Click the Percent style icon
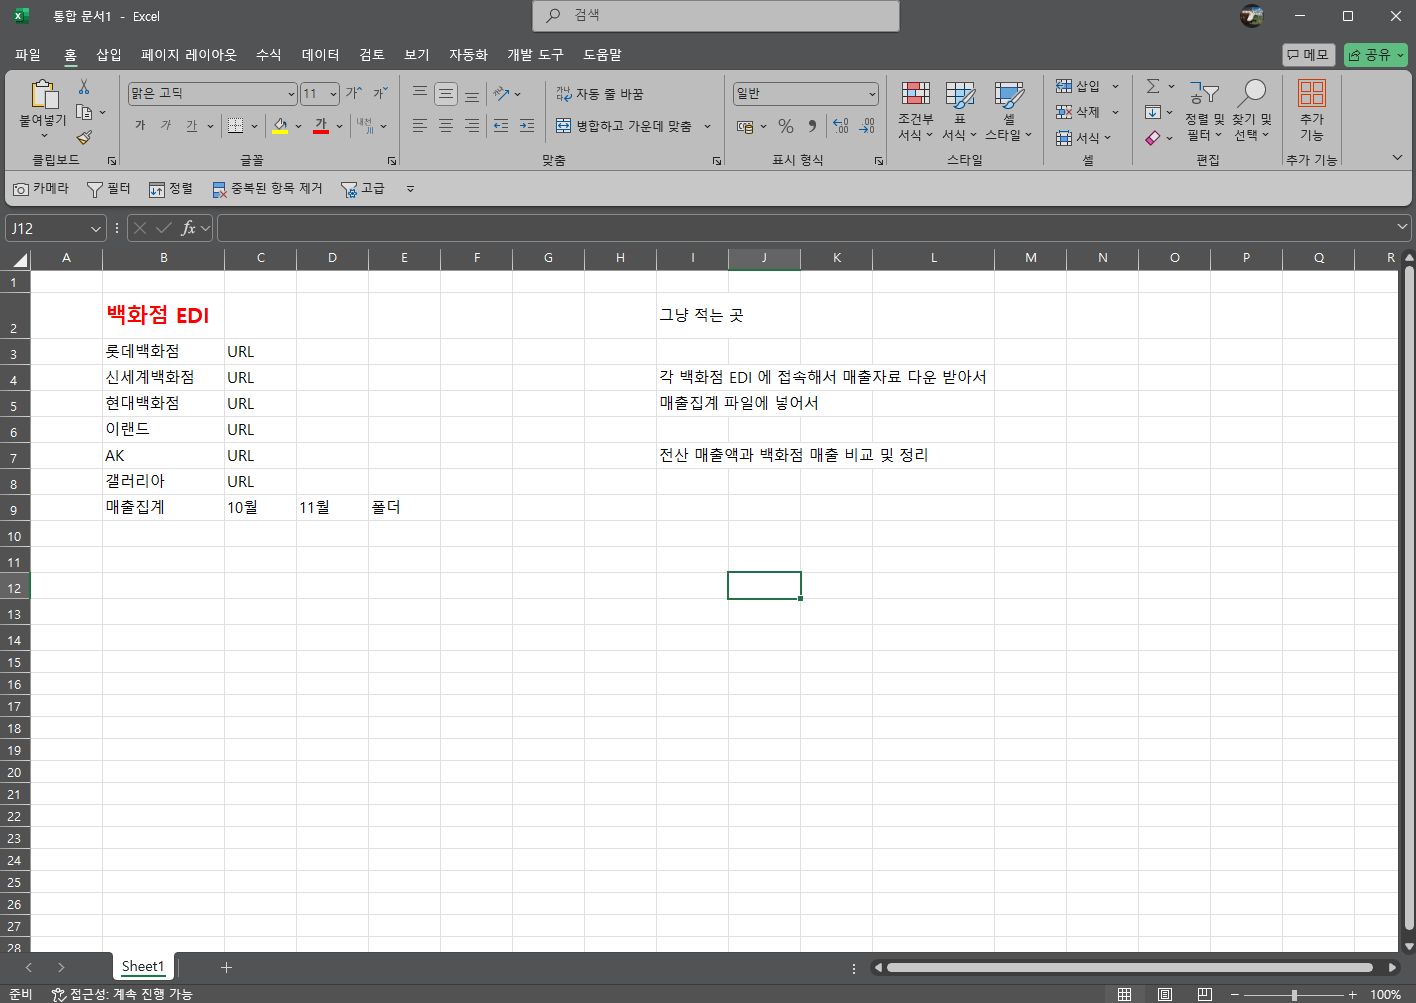1416x1003 pixels. click(786, 126)
